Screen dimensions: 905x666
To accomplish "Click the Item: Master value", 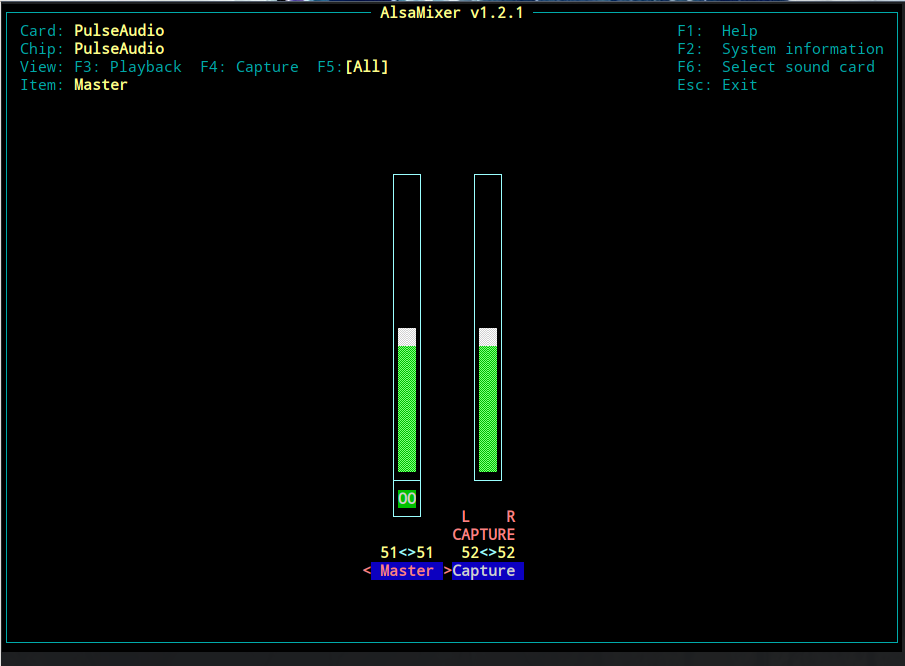I will 101,85.
